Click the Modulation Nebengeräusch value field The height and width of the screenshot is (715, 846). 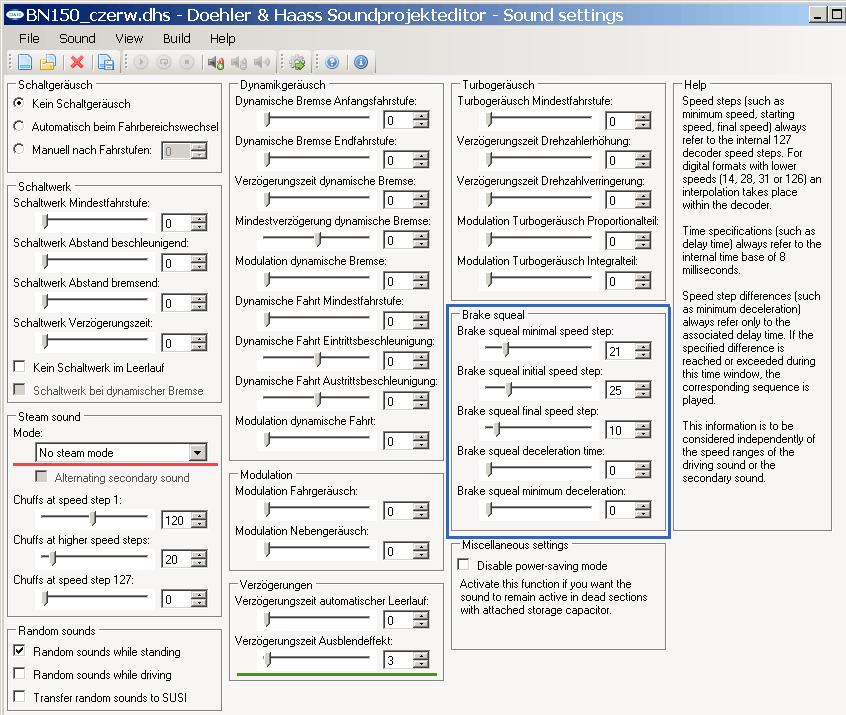click(x=398, y=551)
